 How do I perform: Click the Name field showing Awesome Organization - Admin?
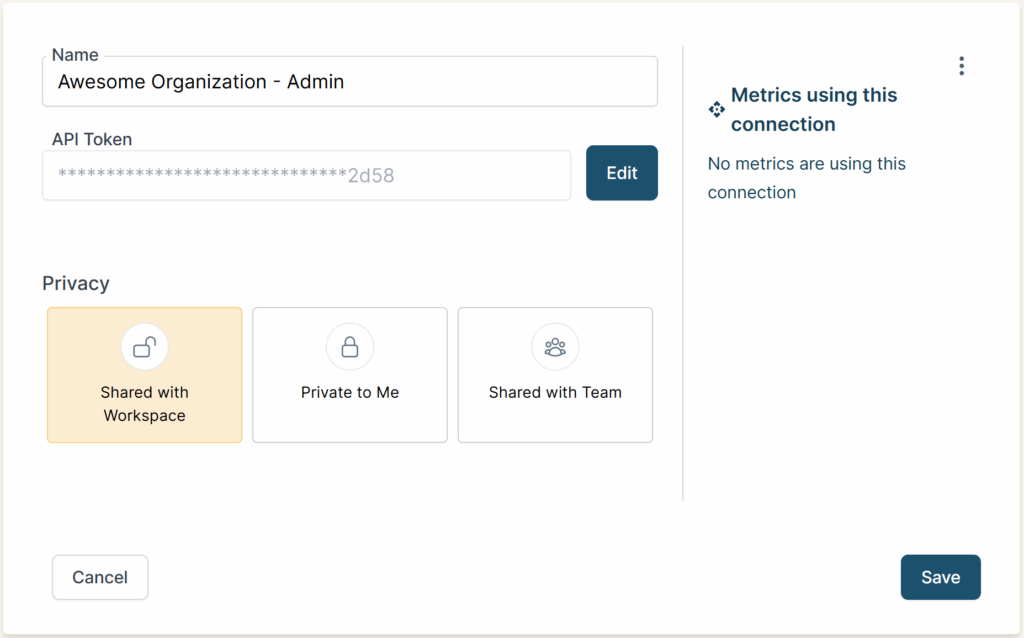click(x=350, y=81)
